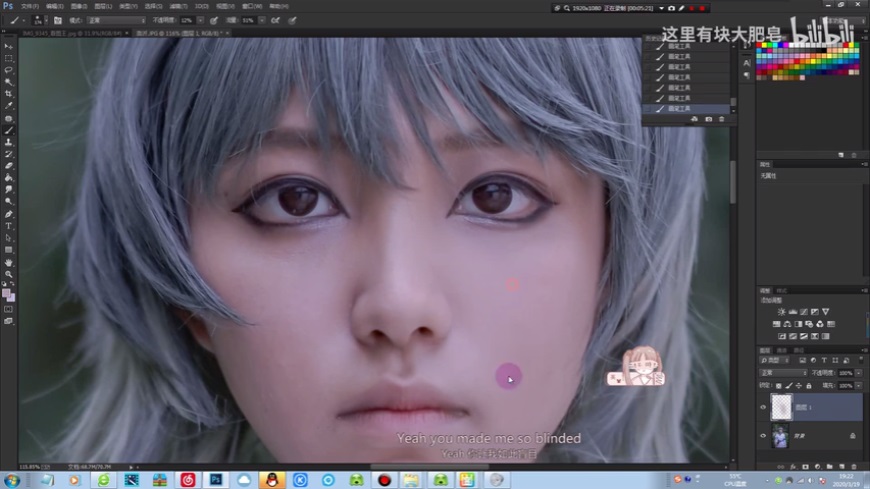Viewport: 870px width, 489px height.
Task: Open the flow slider dropdown arrow
Action: [x=262, y=21]
